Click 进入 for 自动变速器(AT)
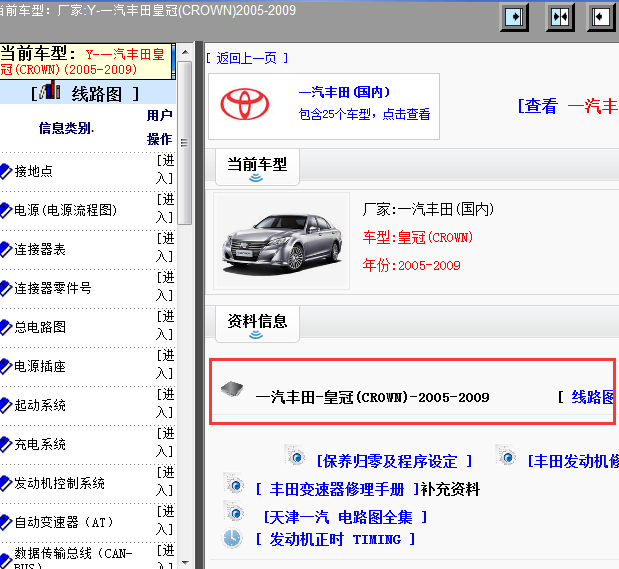Viewport: 619px width, 569px height. (165, 520)
